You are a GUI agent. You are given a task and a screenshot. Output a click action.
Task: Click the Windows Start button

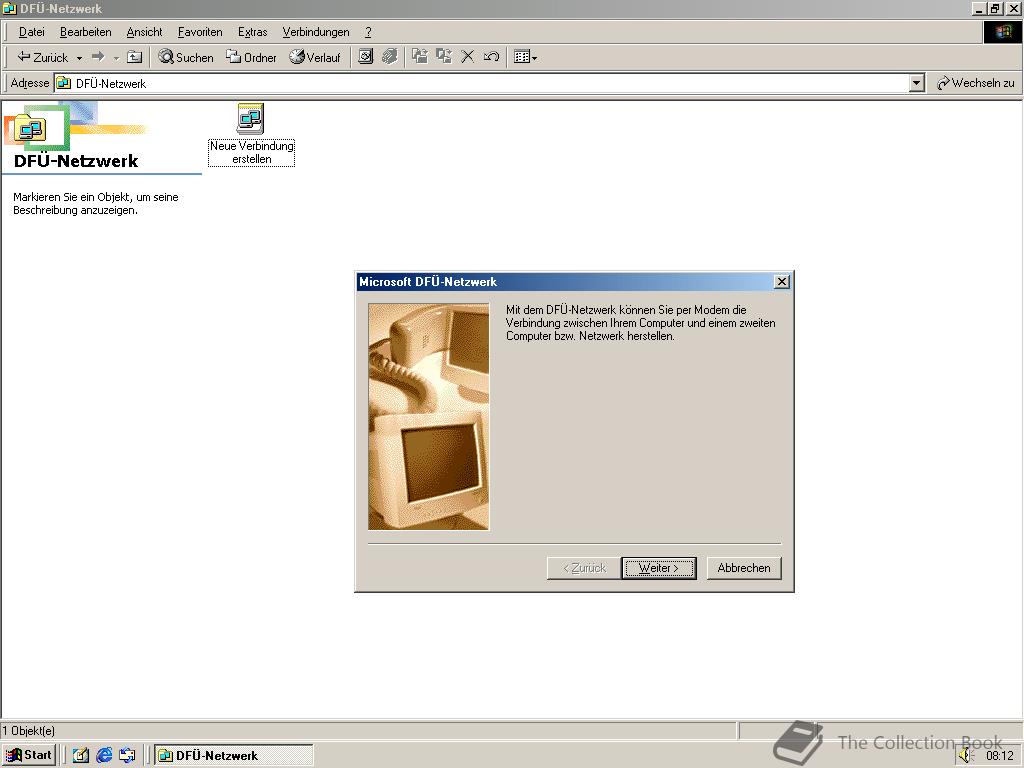click(x=29, y=755)
